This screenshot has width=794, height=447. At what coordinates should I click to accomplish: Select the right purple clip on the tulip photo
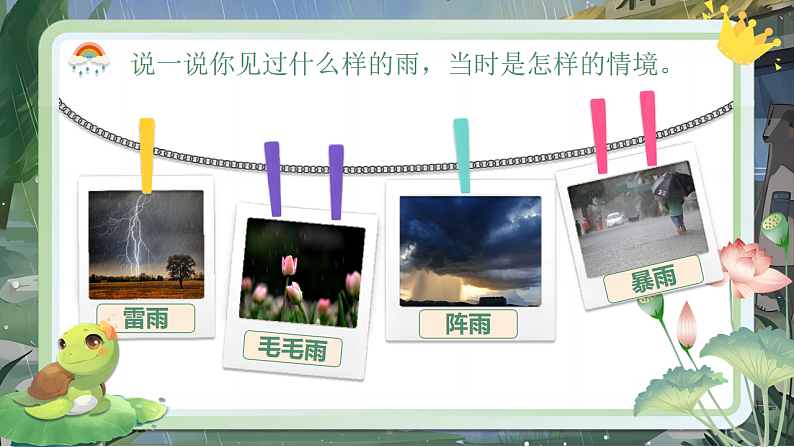[336, 181]
